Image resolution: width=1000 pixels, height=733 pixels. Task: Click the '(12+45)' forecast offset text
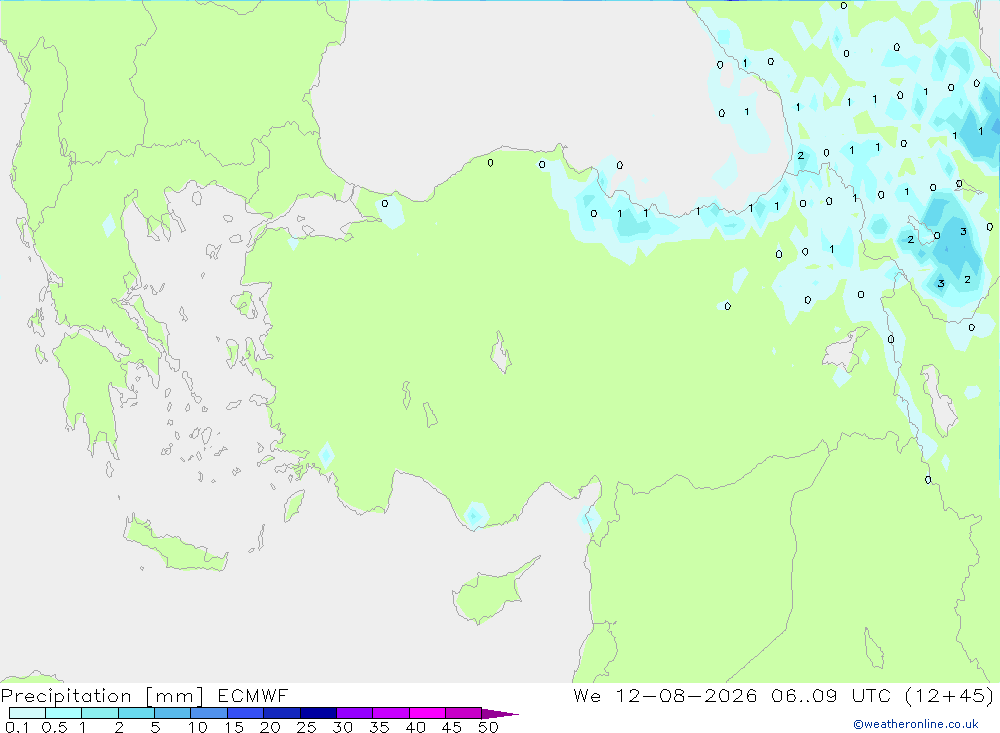point(949,695)
